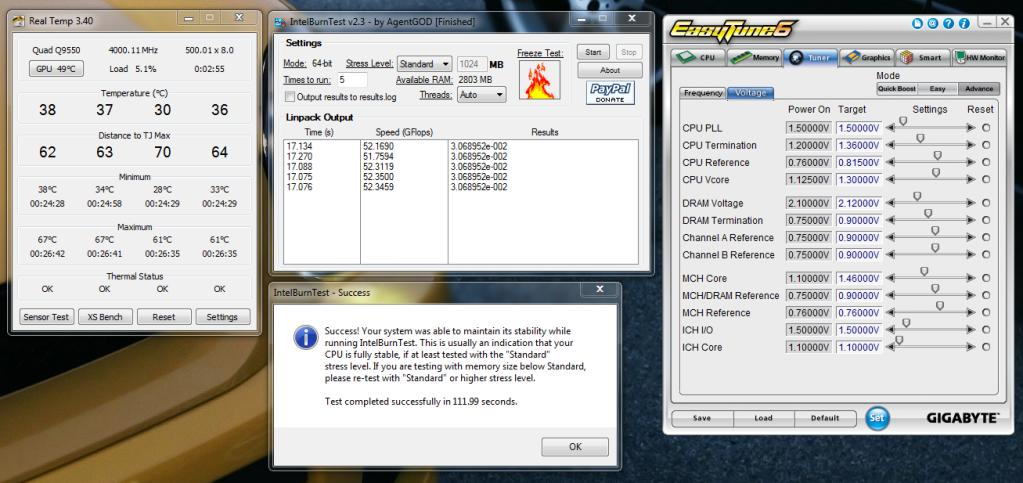
Task: Click the Default button in EasyTune6
Action: tap(825, 418)
